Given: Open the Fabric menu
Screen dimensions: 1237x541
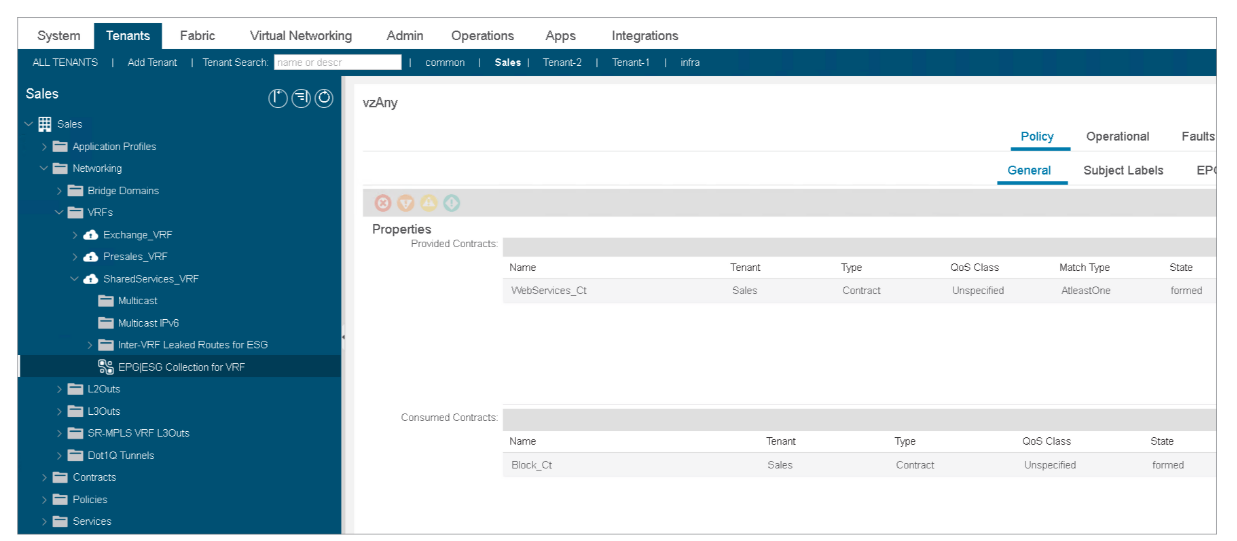Looking at the screenshot, I should (198, 36).
